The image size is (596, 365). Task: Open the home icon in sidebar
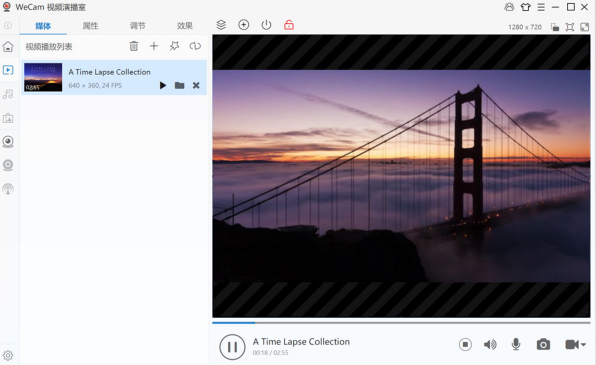(8, 46)
